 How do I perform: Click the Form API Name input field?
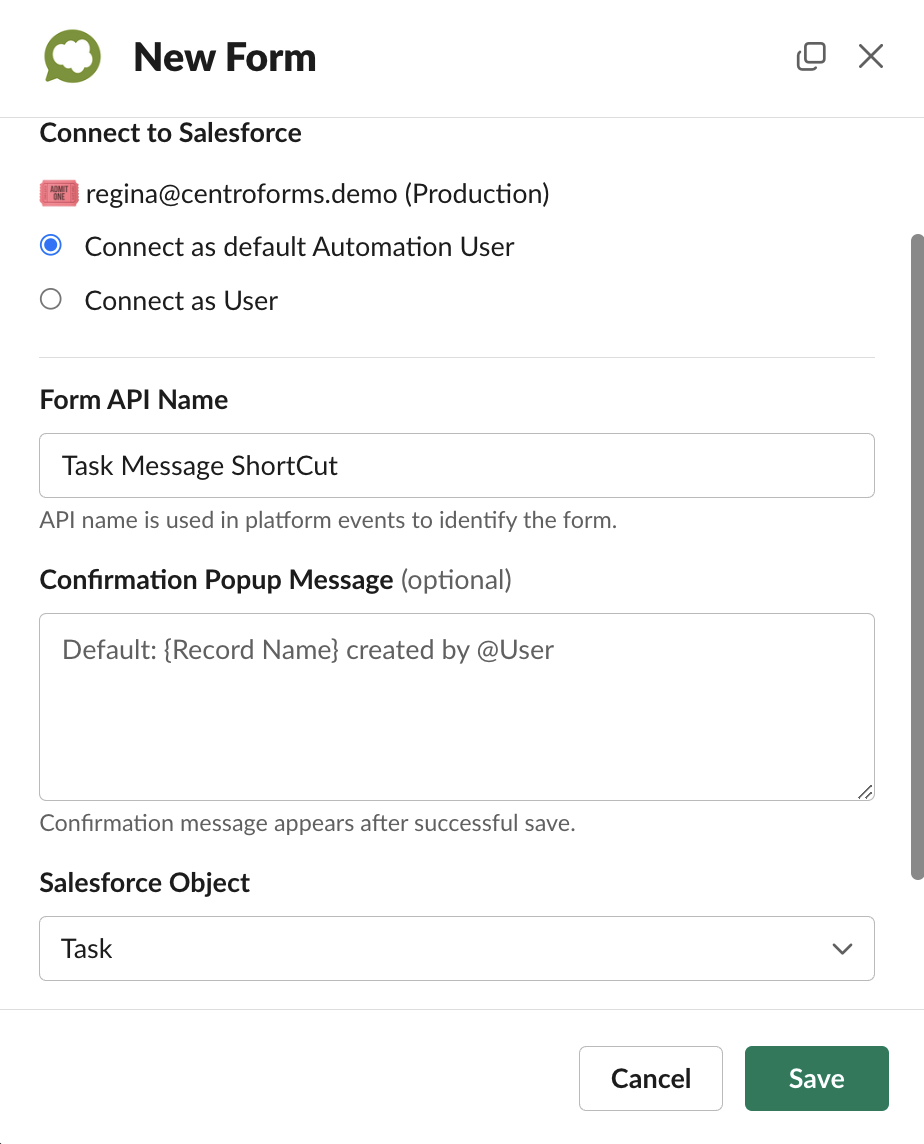click(x=457, y=465)
